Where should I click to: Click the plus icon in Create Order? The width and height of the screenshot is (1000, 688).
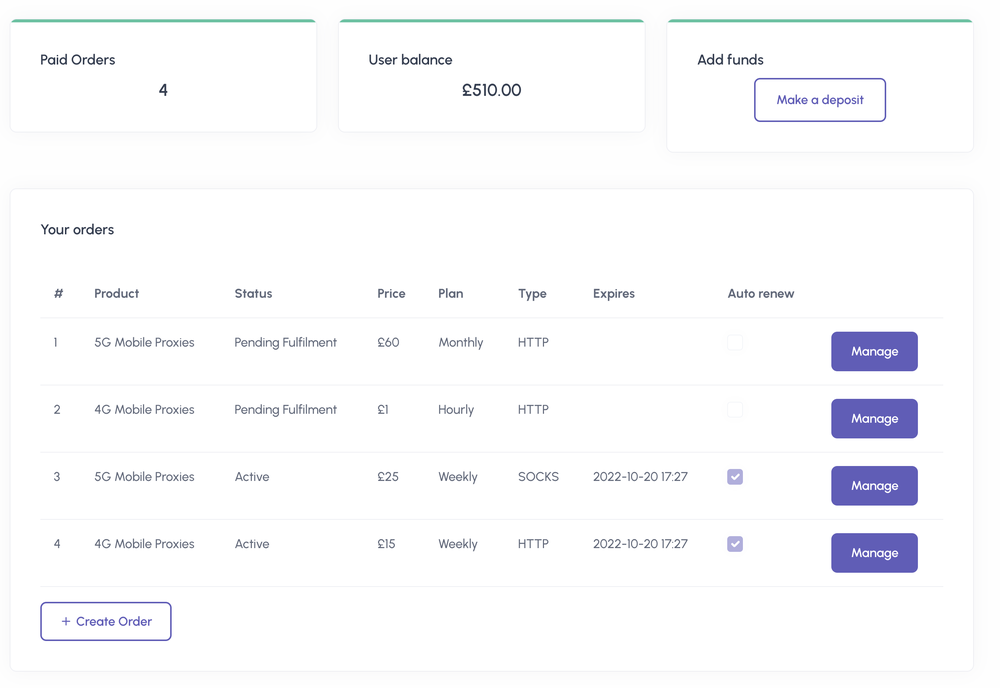(x=66, y=621)
